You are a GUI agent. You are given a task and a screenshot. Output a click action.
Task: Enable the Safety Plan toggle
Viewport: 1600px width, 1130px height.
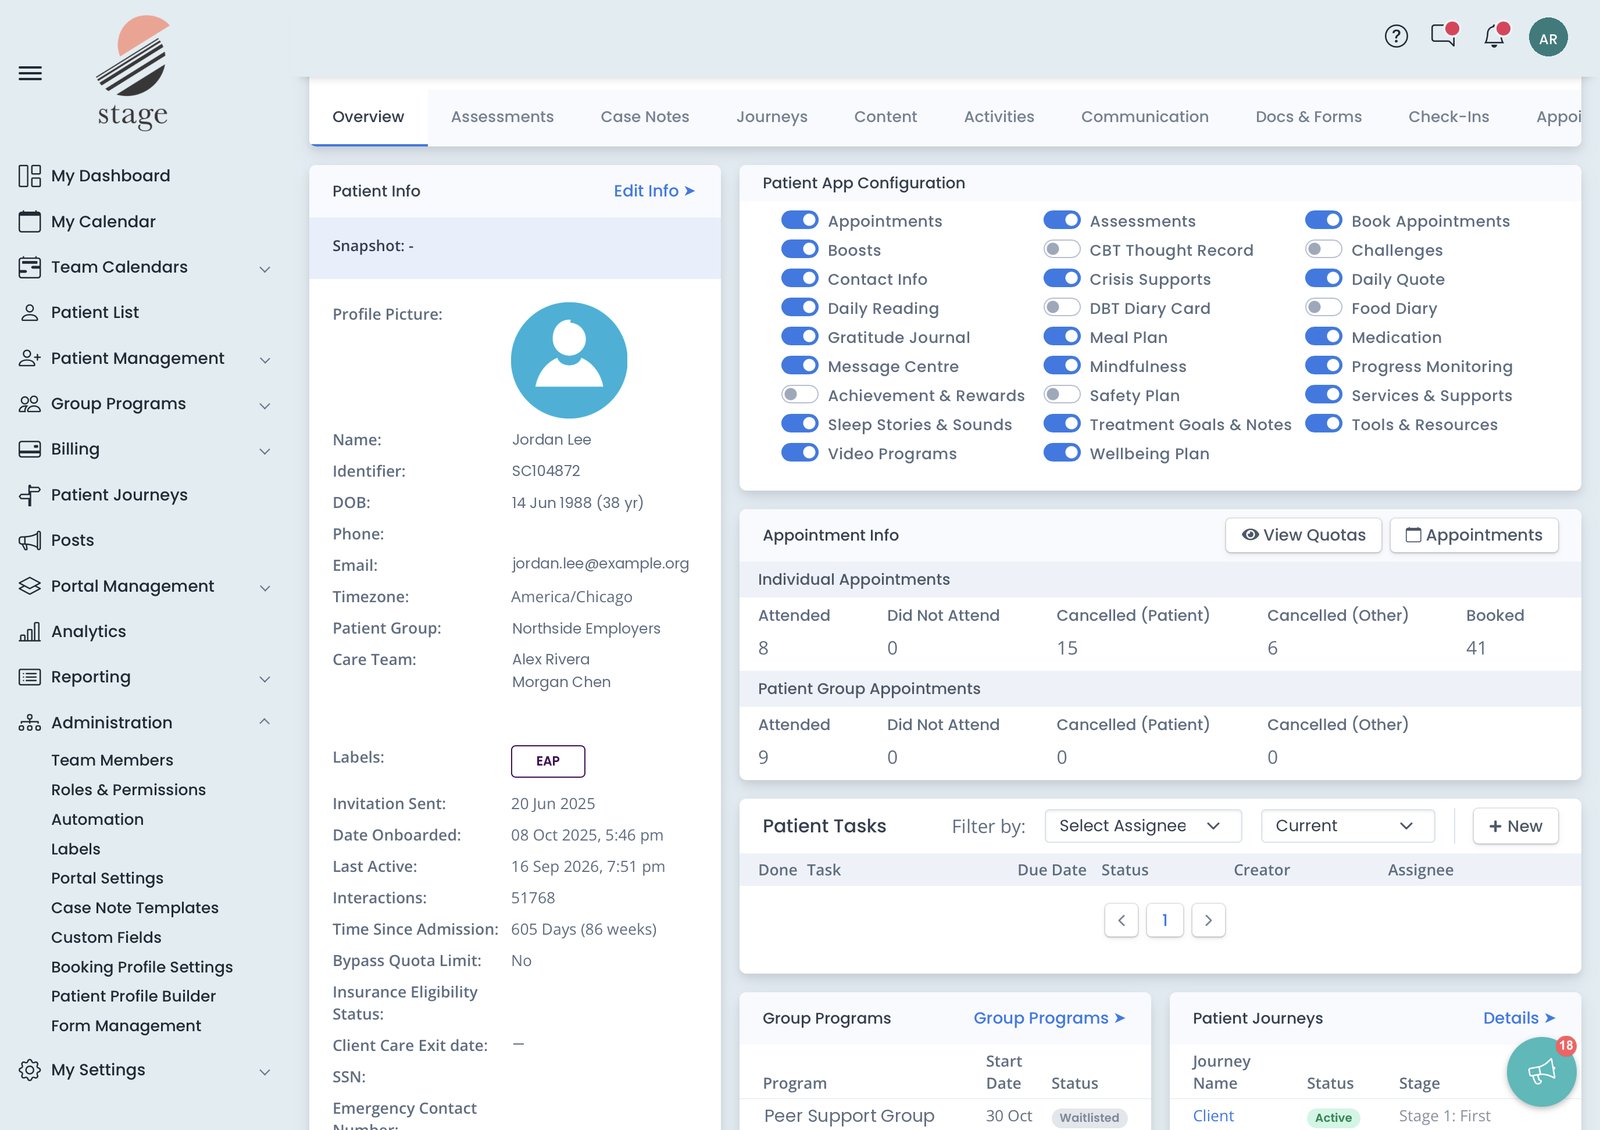tap(1062, 394)
